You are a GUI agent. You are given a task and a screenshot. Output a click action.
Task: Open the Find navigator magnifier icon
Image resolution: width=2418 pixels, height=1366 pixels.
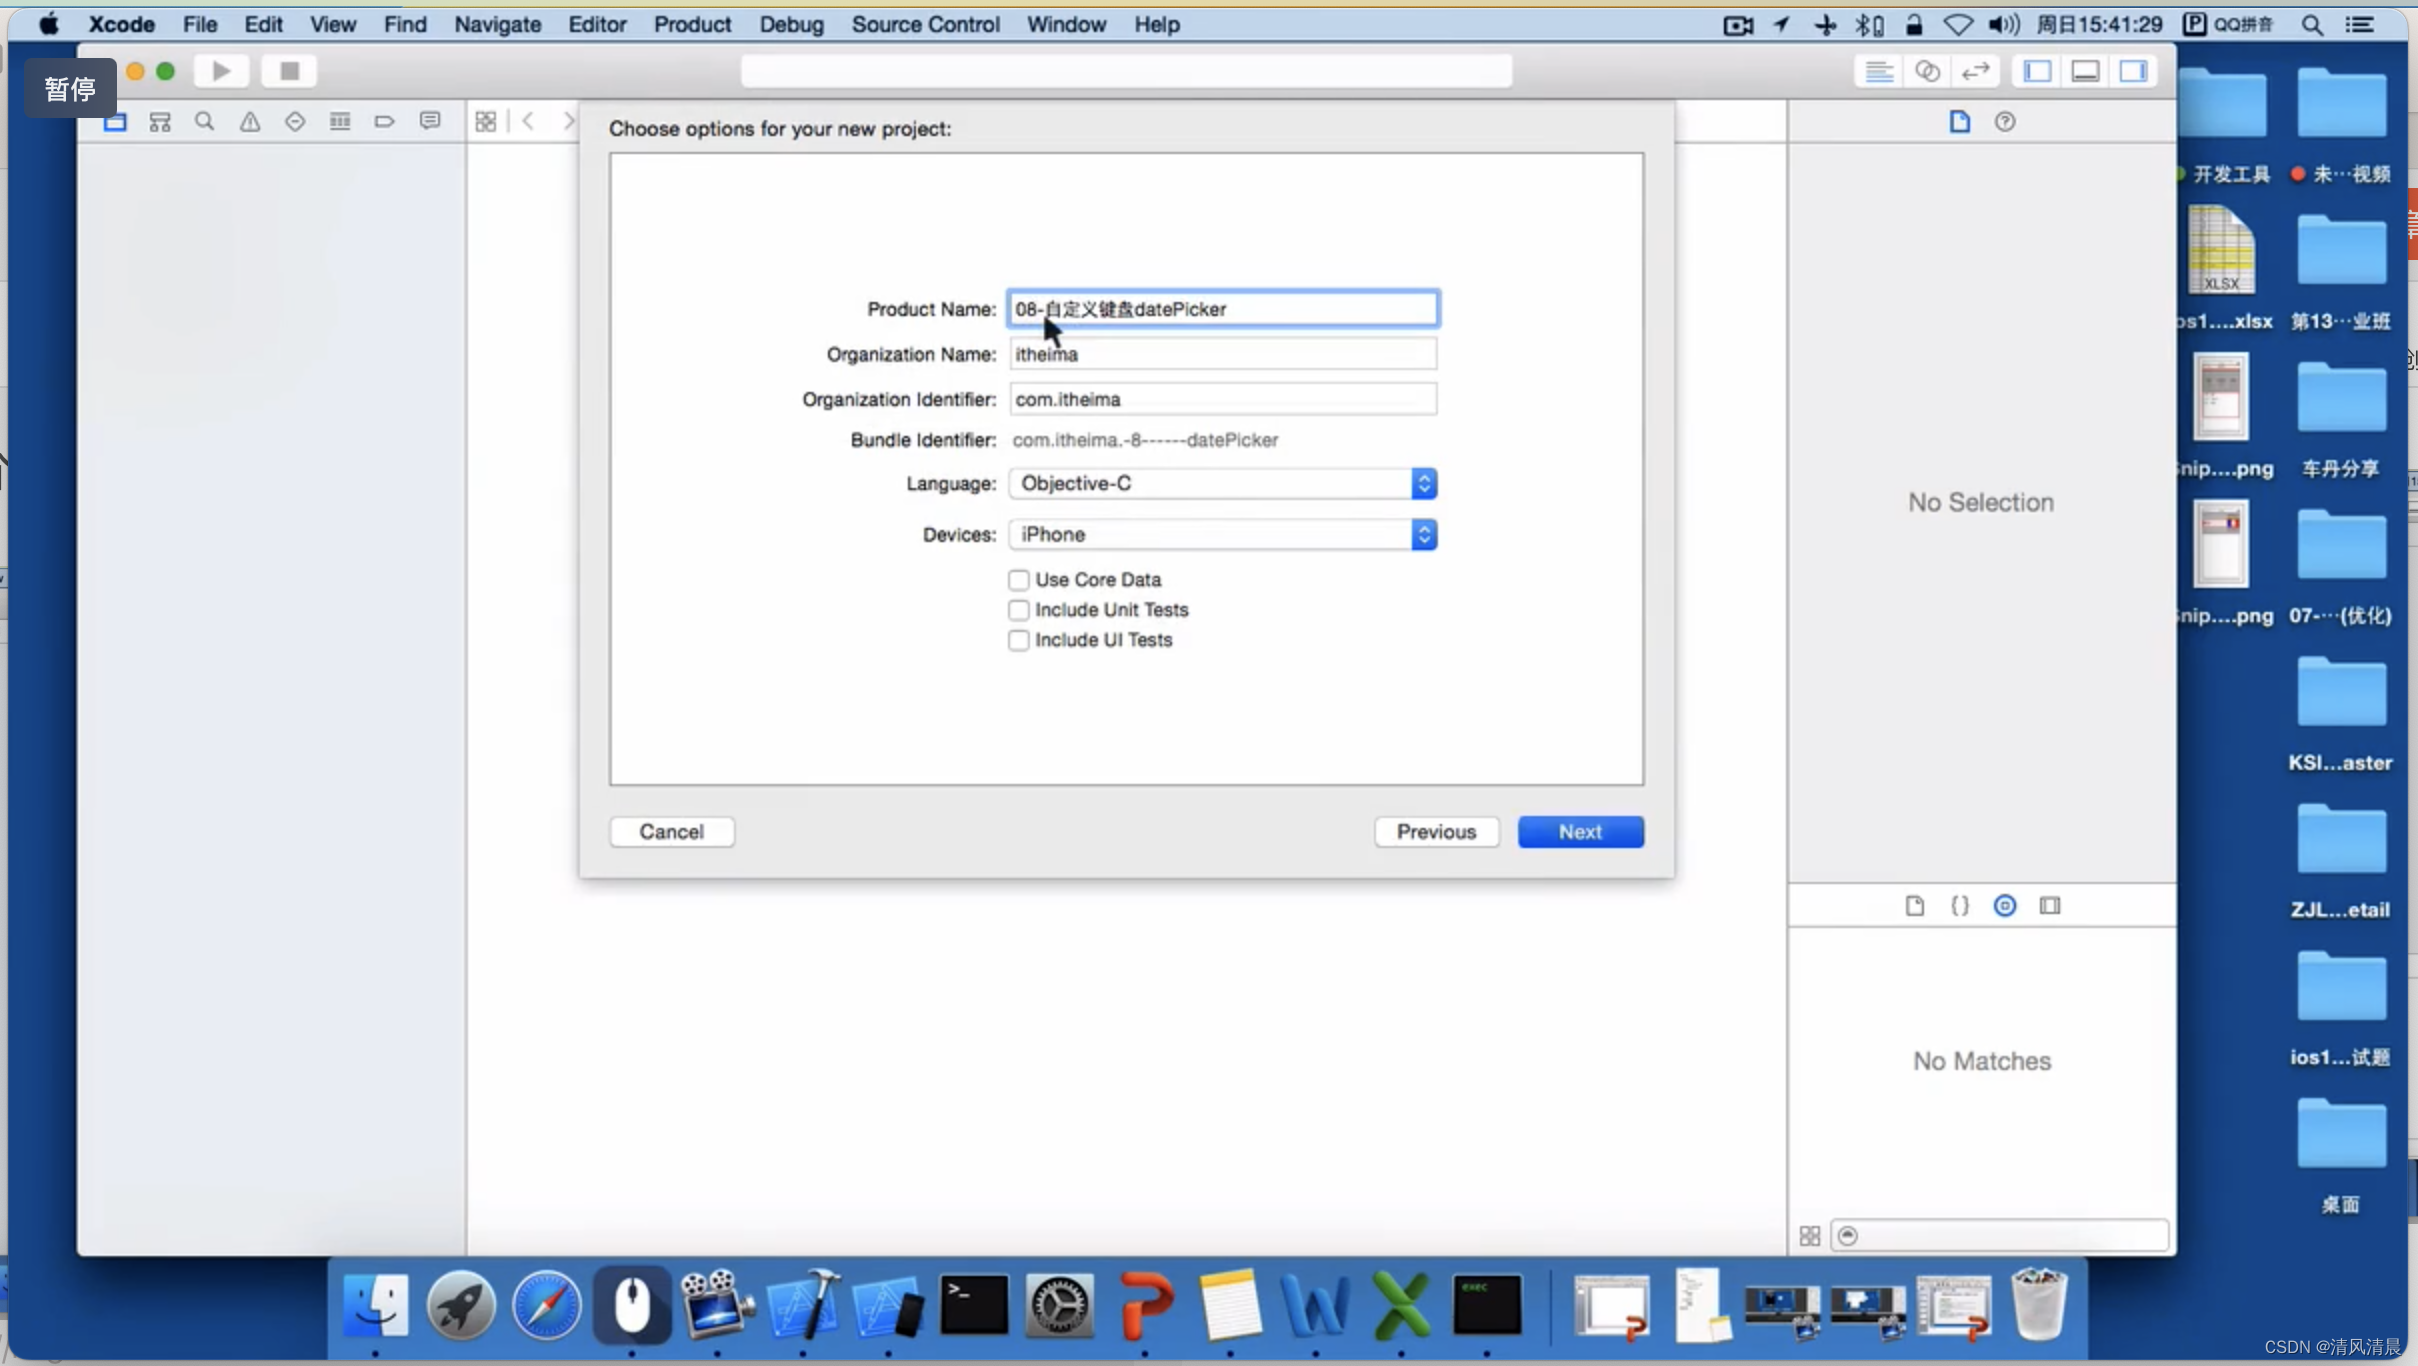[x=205, y=122]
